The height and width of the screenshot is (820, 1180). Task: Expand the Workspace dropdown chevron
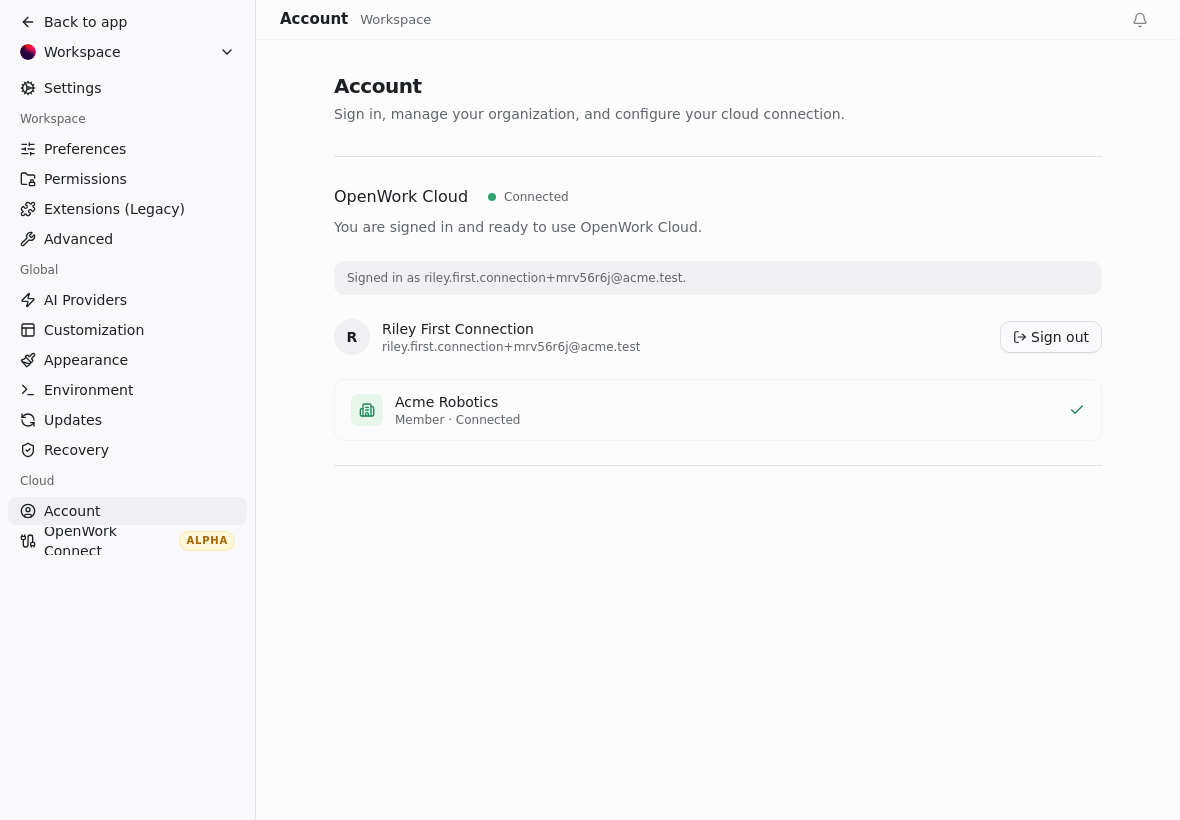(x=227, y=52)
